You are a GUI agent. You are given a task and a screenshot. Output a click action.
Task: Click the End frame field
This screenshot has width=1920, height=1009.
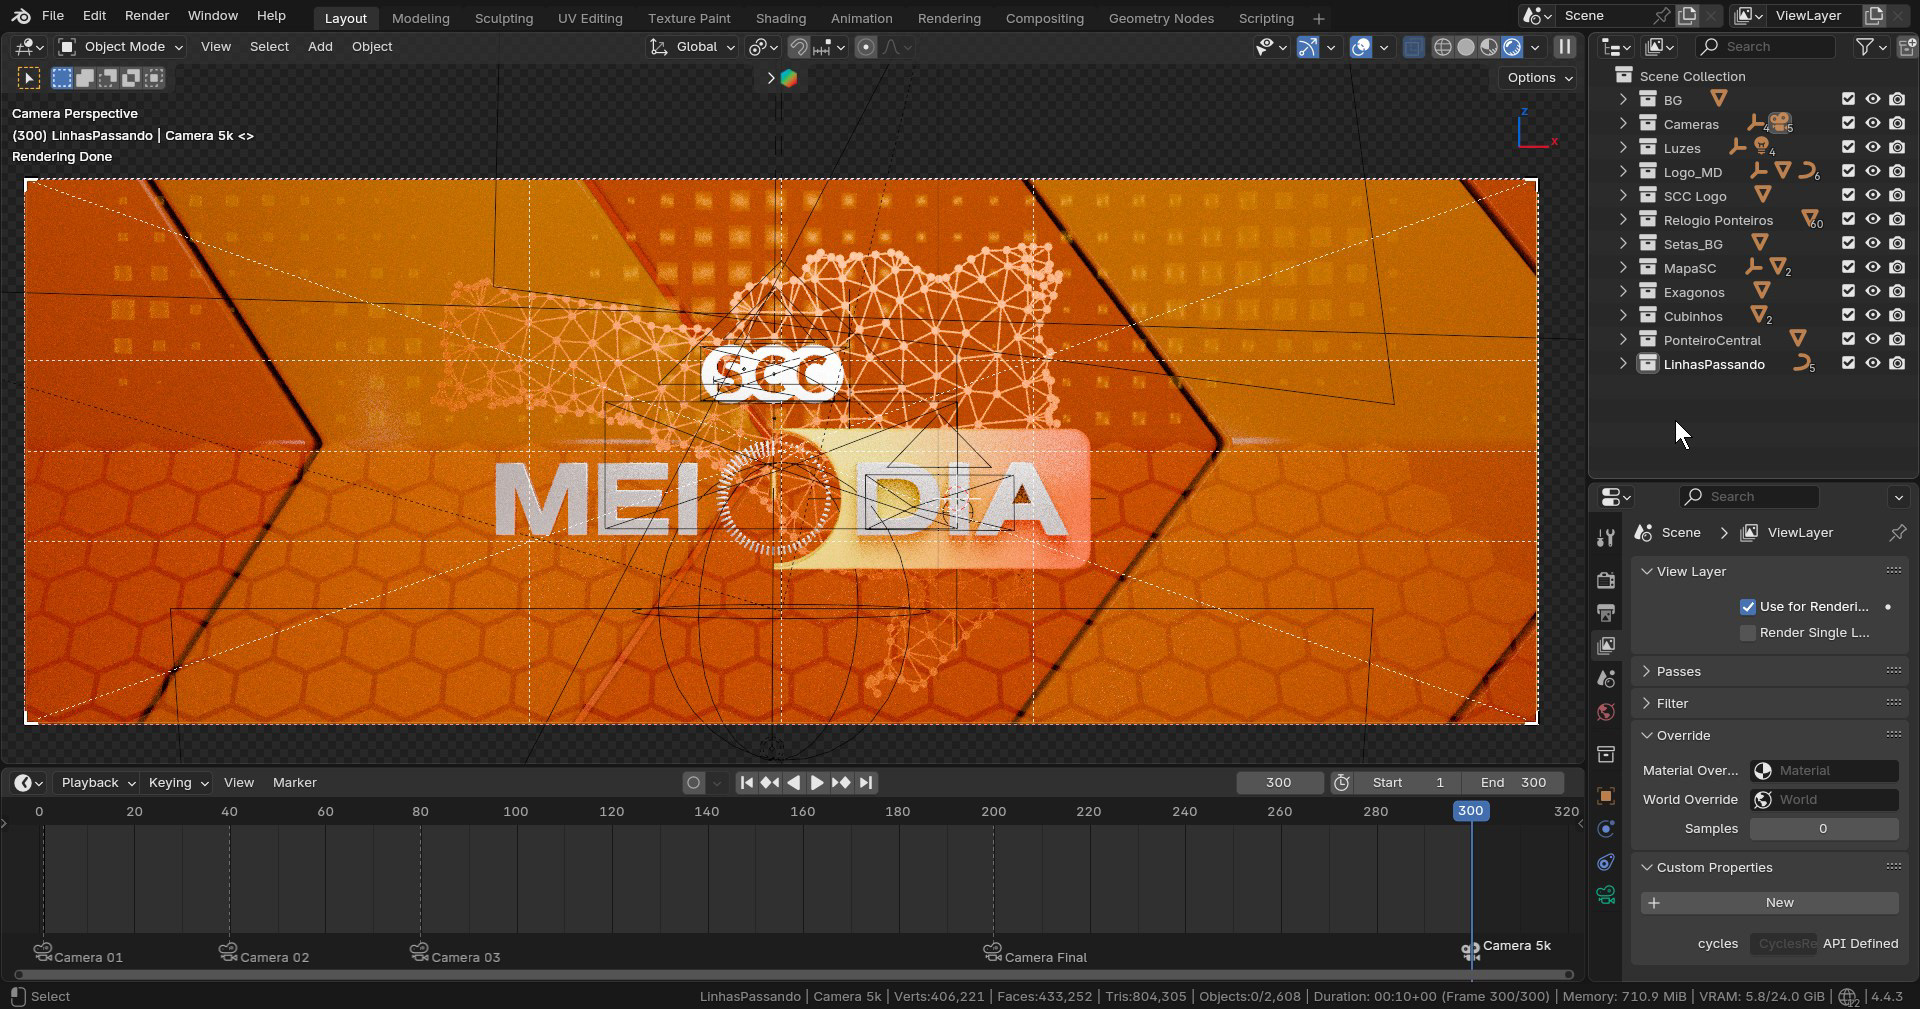[1512, 783]
